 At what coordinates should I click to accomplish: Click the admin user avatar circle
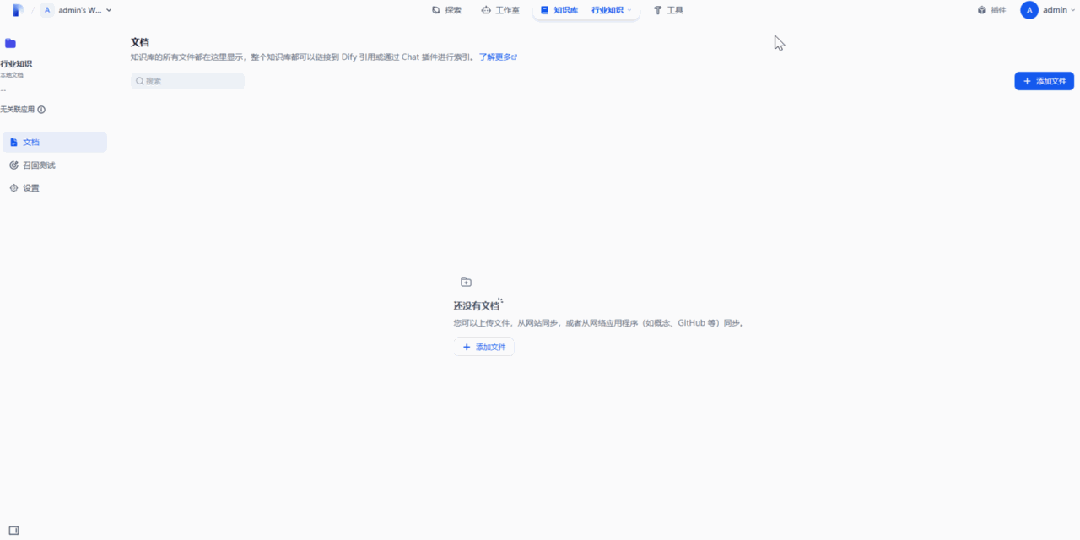(1029, 10)
